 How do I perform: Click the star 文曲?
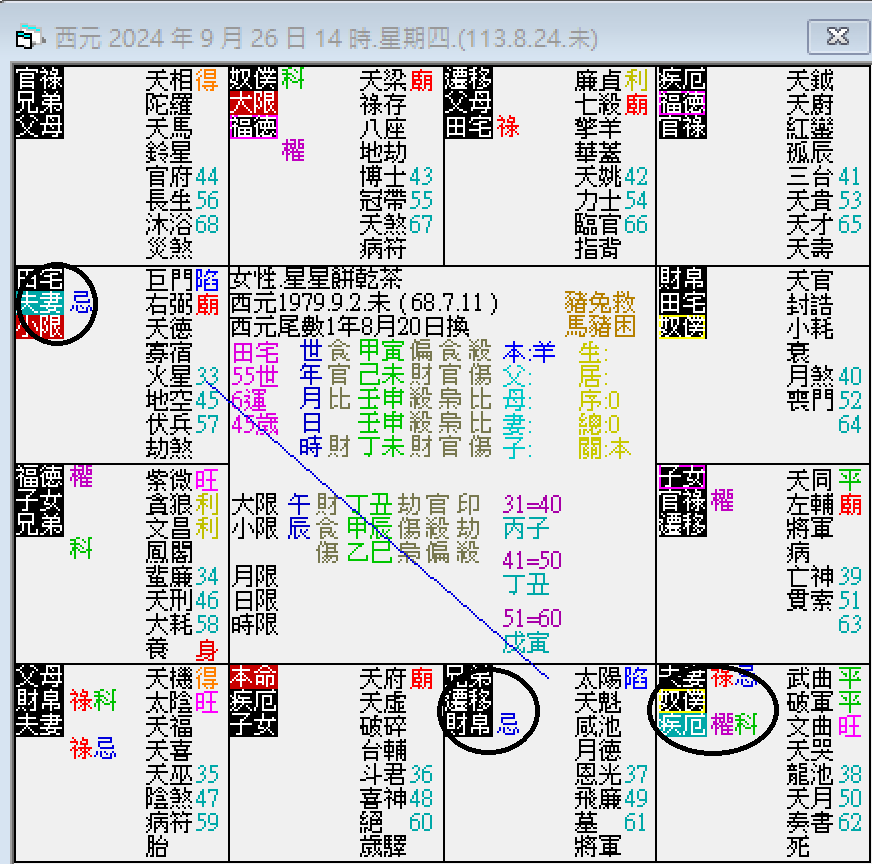(x=810, y=726)
